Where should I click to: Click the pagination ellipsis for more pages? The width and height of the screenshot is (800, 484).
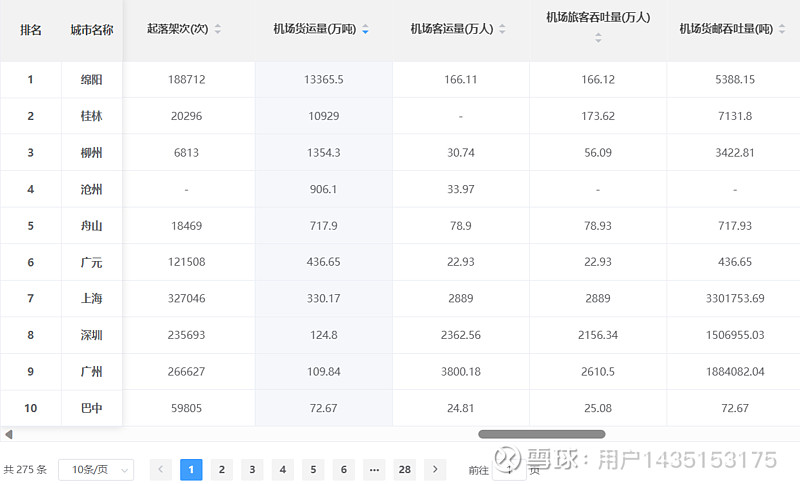point(374,470)
